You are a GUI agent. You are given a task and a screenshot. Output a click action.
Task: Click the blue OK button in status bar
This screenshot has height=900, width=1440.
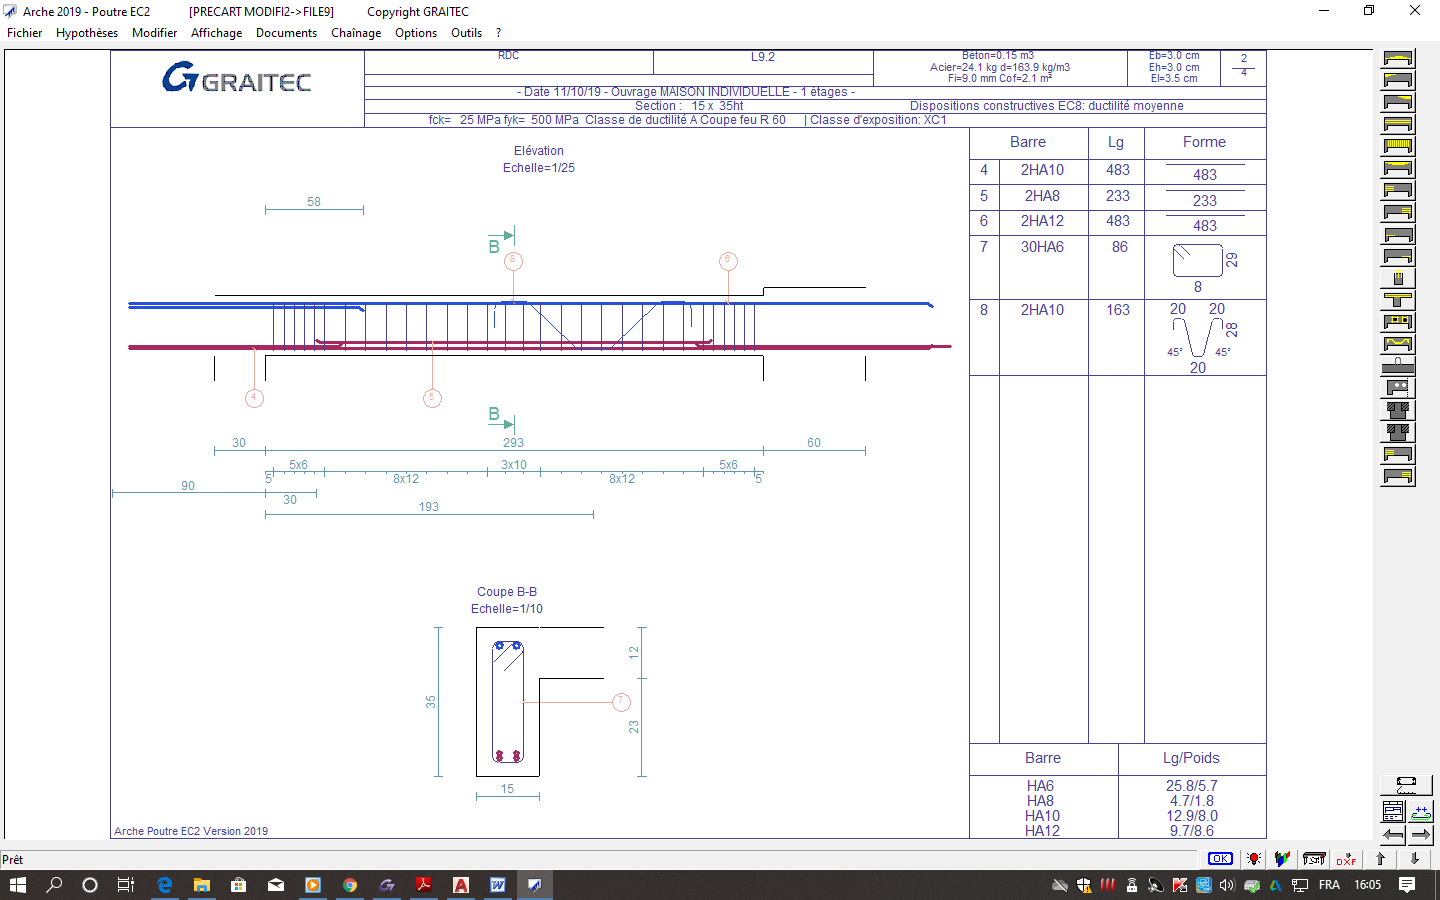(1220, 859)
